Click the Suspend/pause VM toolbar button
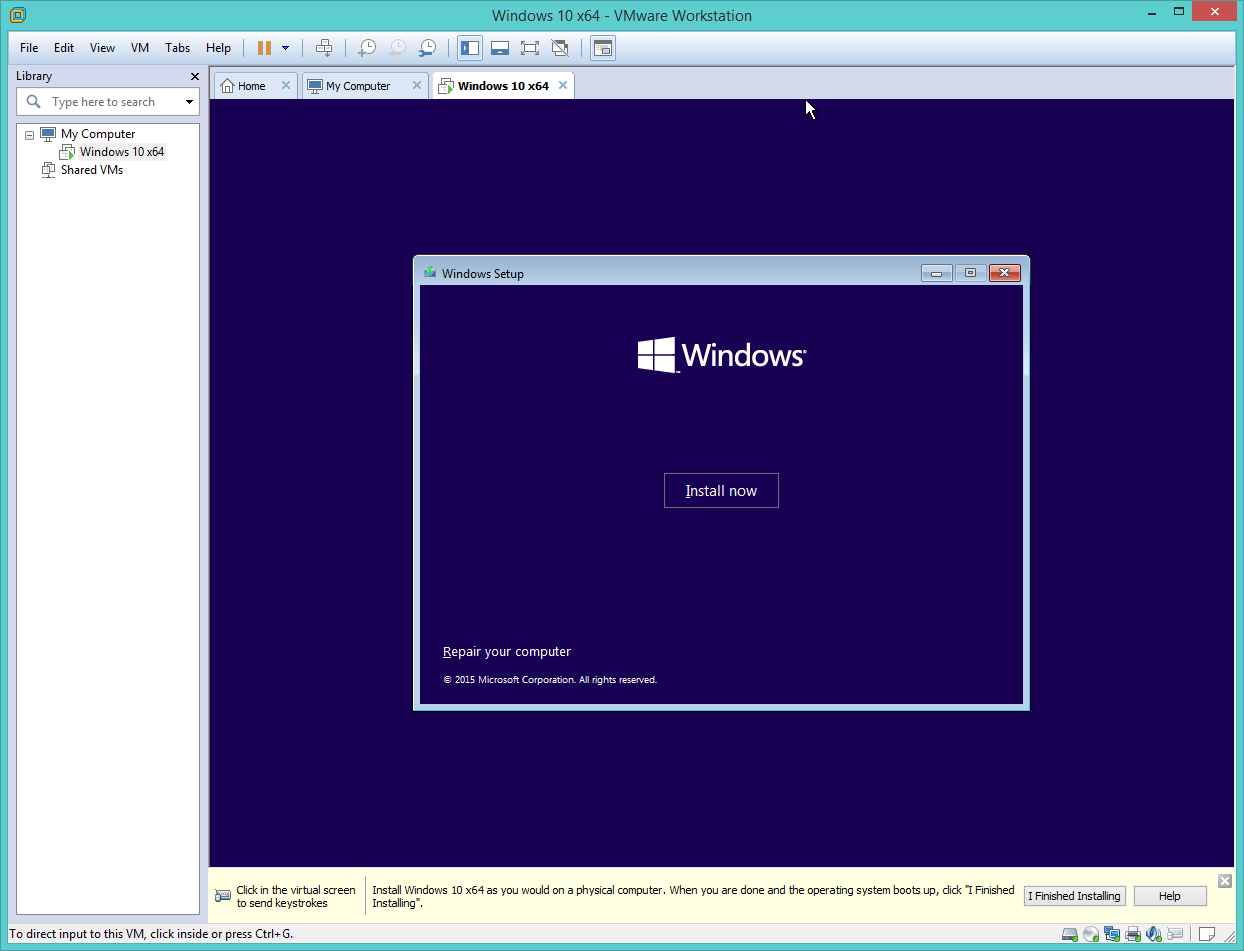Screen dimensions: 1244x951 click(264, 48)
